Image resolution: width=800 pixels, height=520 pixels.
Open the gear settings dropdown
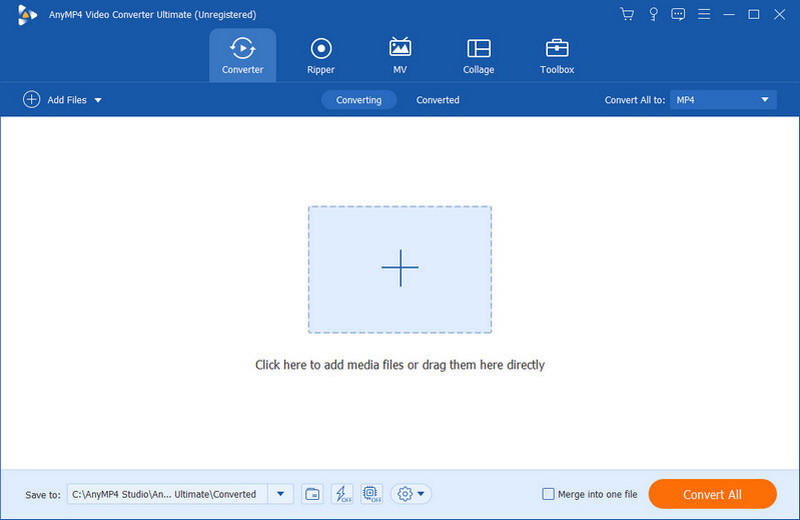[411, 494]
